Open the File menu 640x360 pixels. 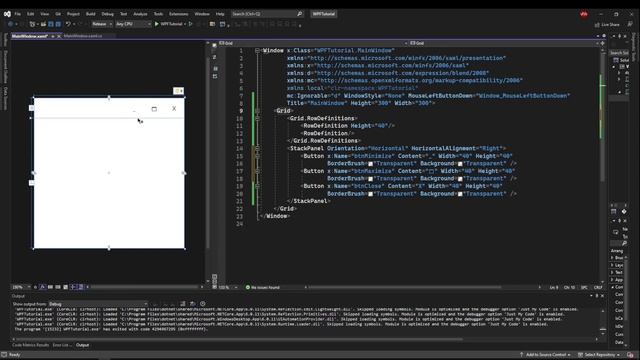click(x=18, y=14)
